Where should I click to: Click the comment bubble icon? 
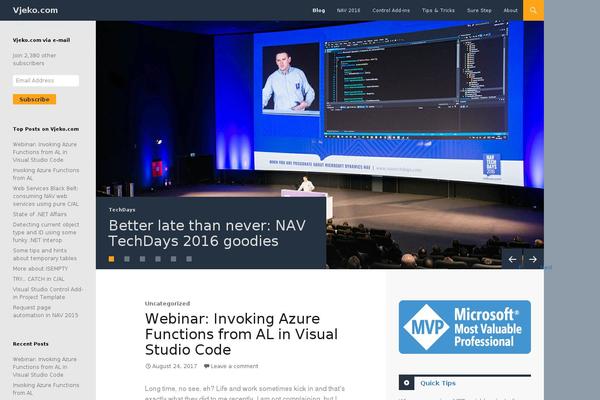(206, 366)
